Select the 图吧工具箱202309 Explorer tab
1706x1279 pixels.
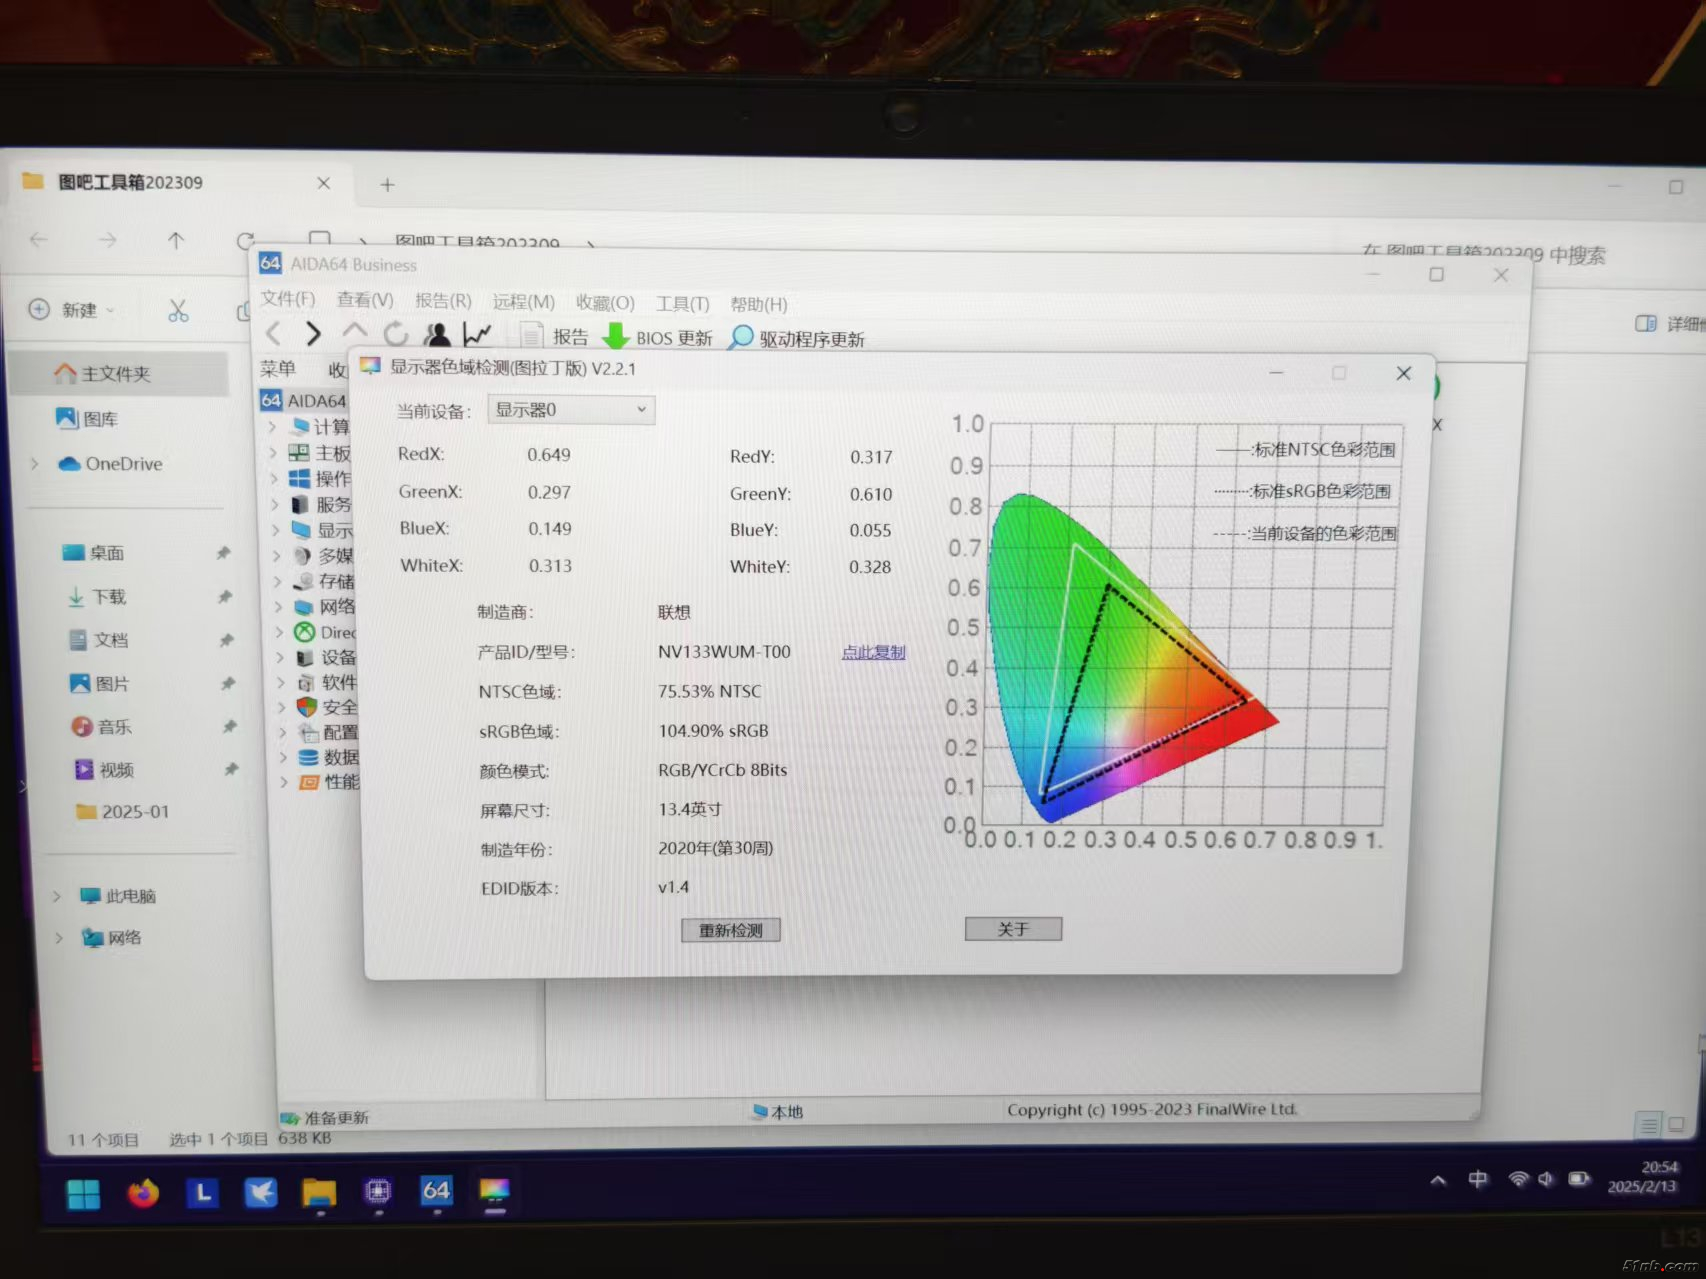[180, 183]
